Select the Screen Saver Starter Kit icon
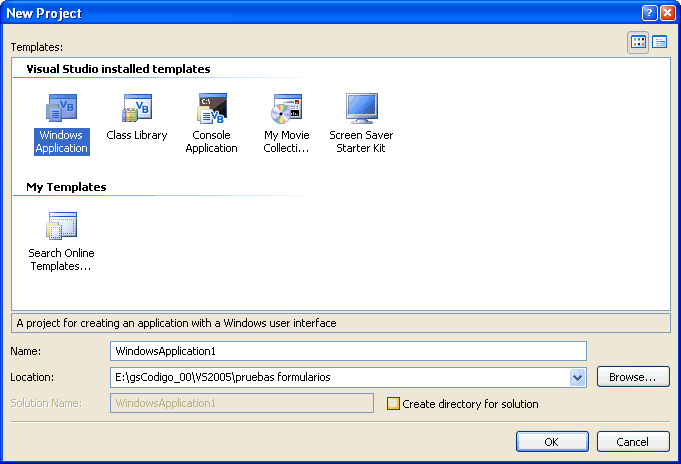Screen dimensions: 681x464 coord(361,108)
